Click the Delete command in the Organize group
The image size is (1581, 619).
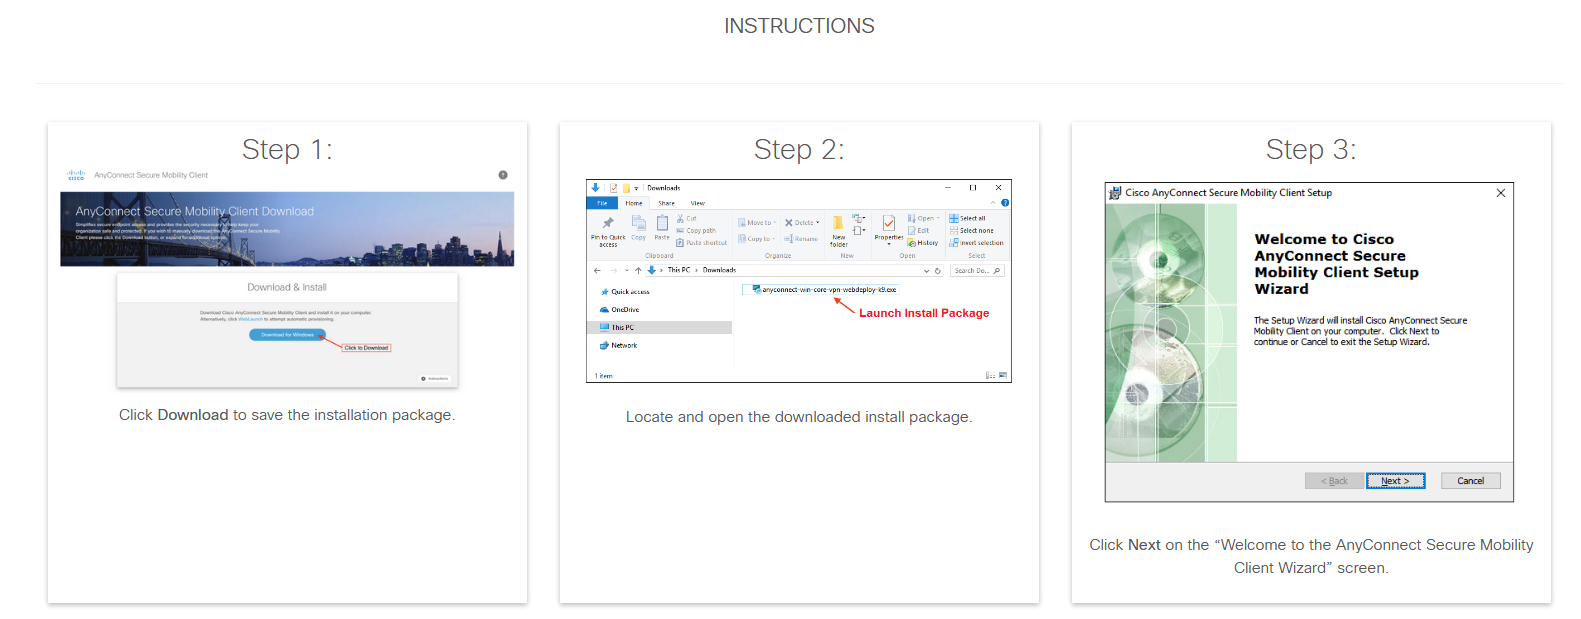click(802, 223)
